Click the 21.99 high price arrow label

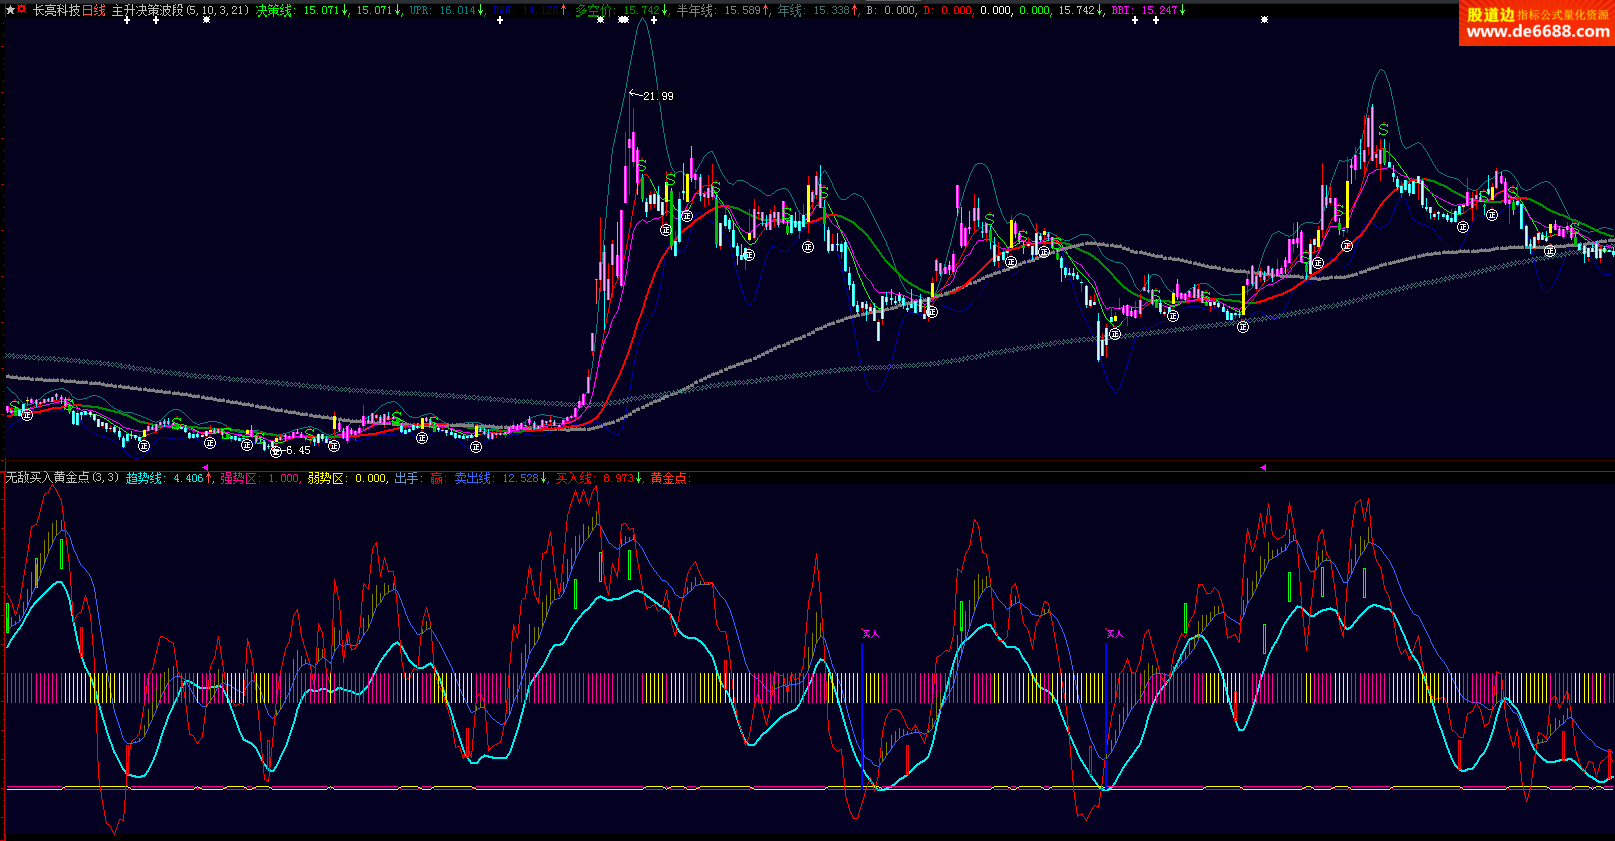652,96
